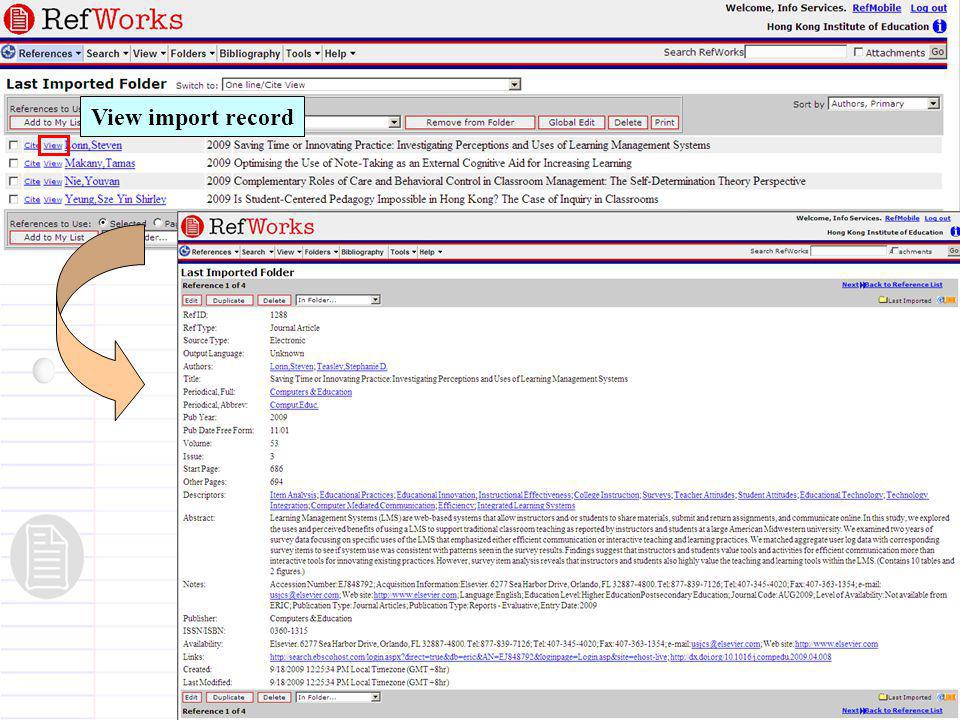Open the Switch to One line/Cite View dropdown
The height and width of the screenshot is (720, 960).
[372, 84]
